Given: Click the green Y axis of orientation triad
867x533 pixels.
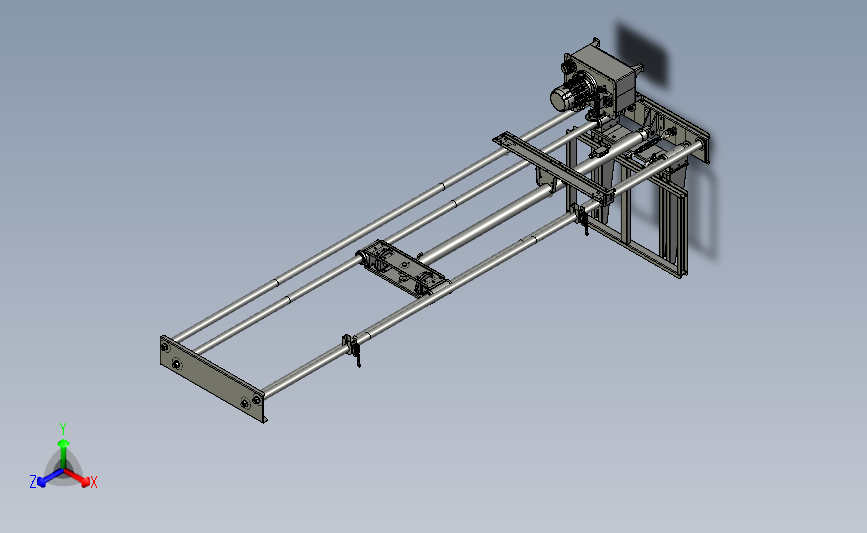Looking at the screenshot, I should tap(63, 453).
